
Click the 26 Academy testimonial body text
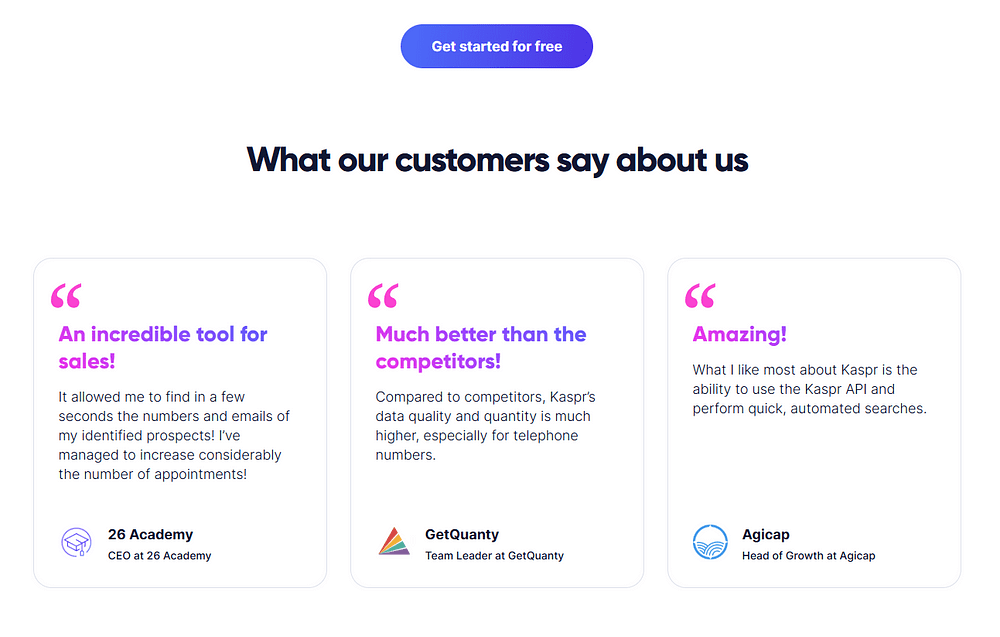[x=174, y=436]
